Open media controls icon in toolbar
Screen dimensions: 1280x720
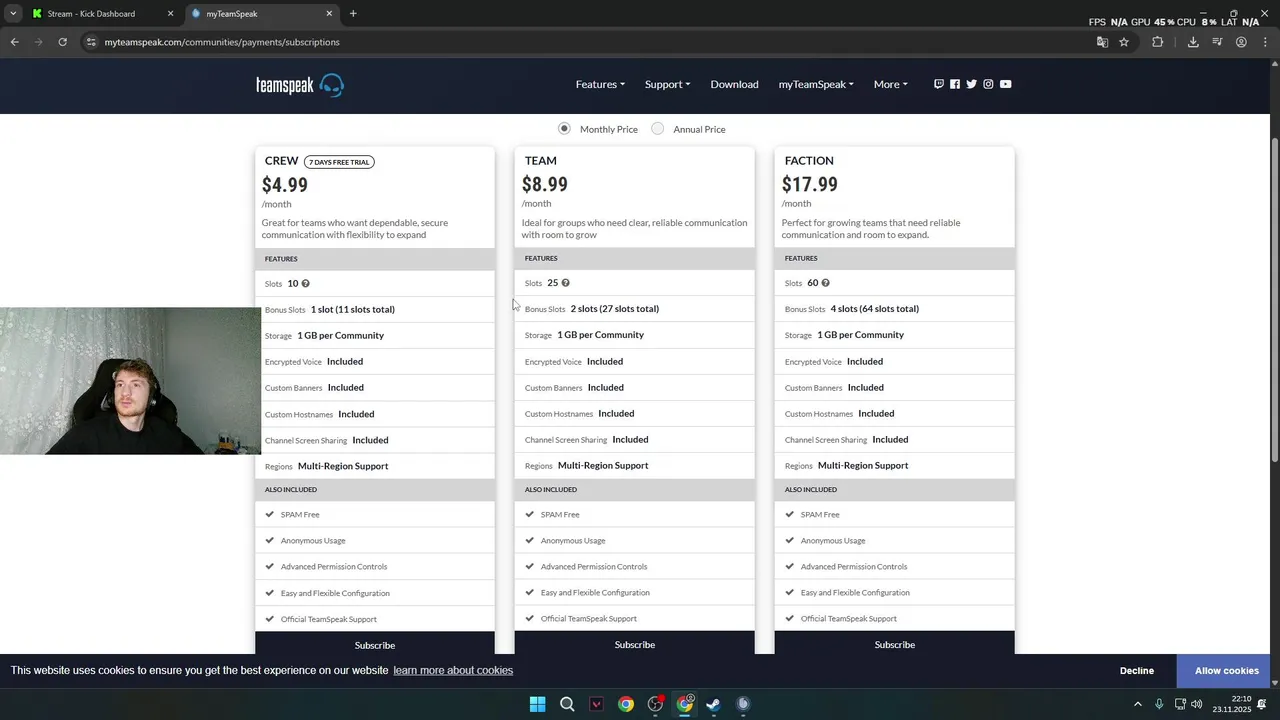coord(1217,42)
